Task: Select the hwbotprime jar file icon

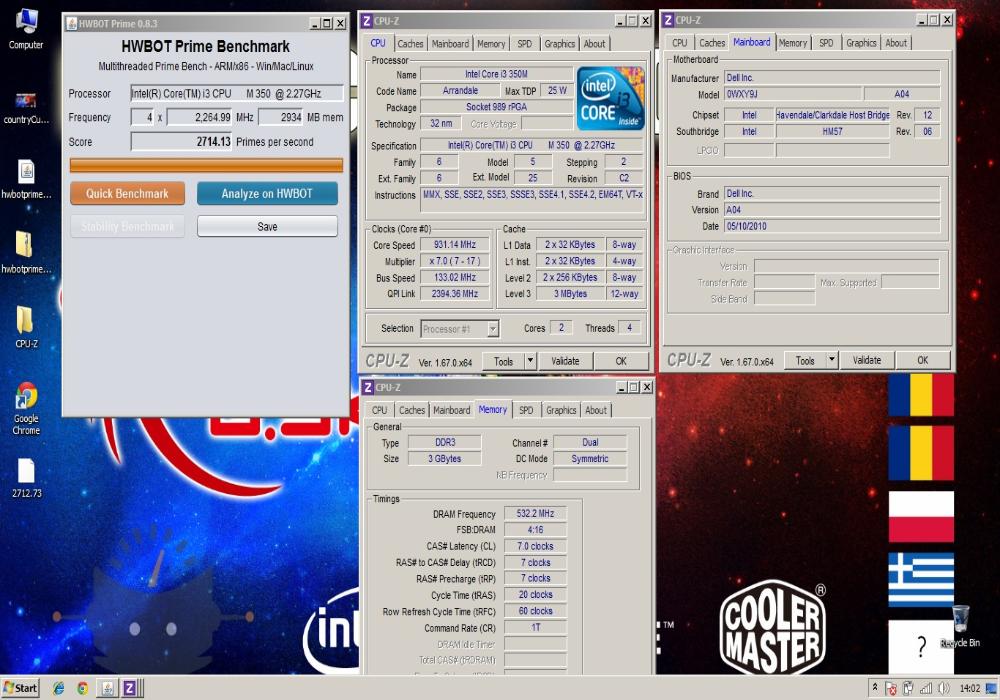Action: click(26, 179)
